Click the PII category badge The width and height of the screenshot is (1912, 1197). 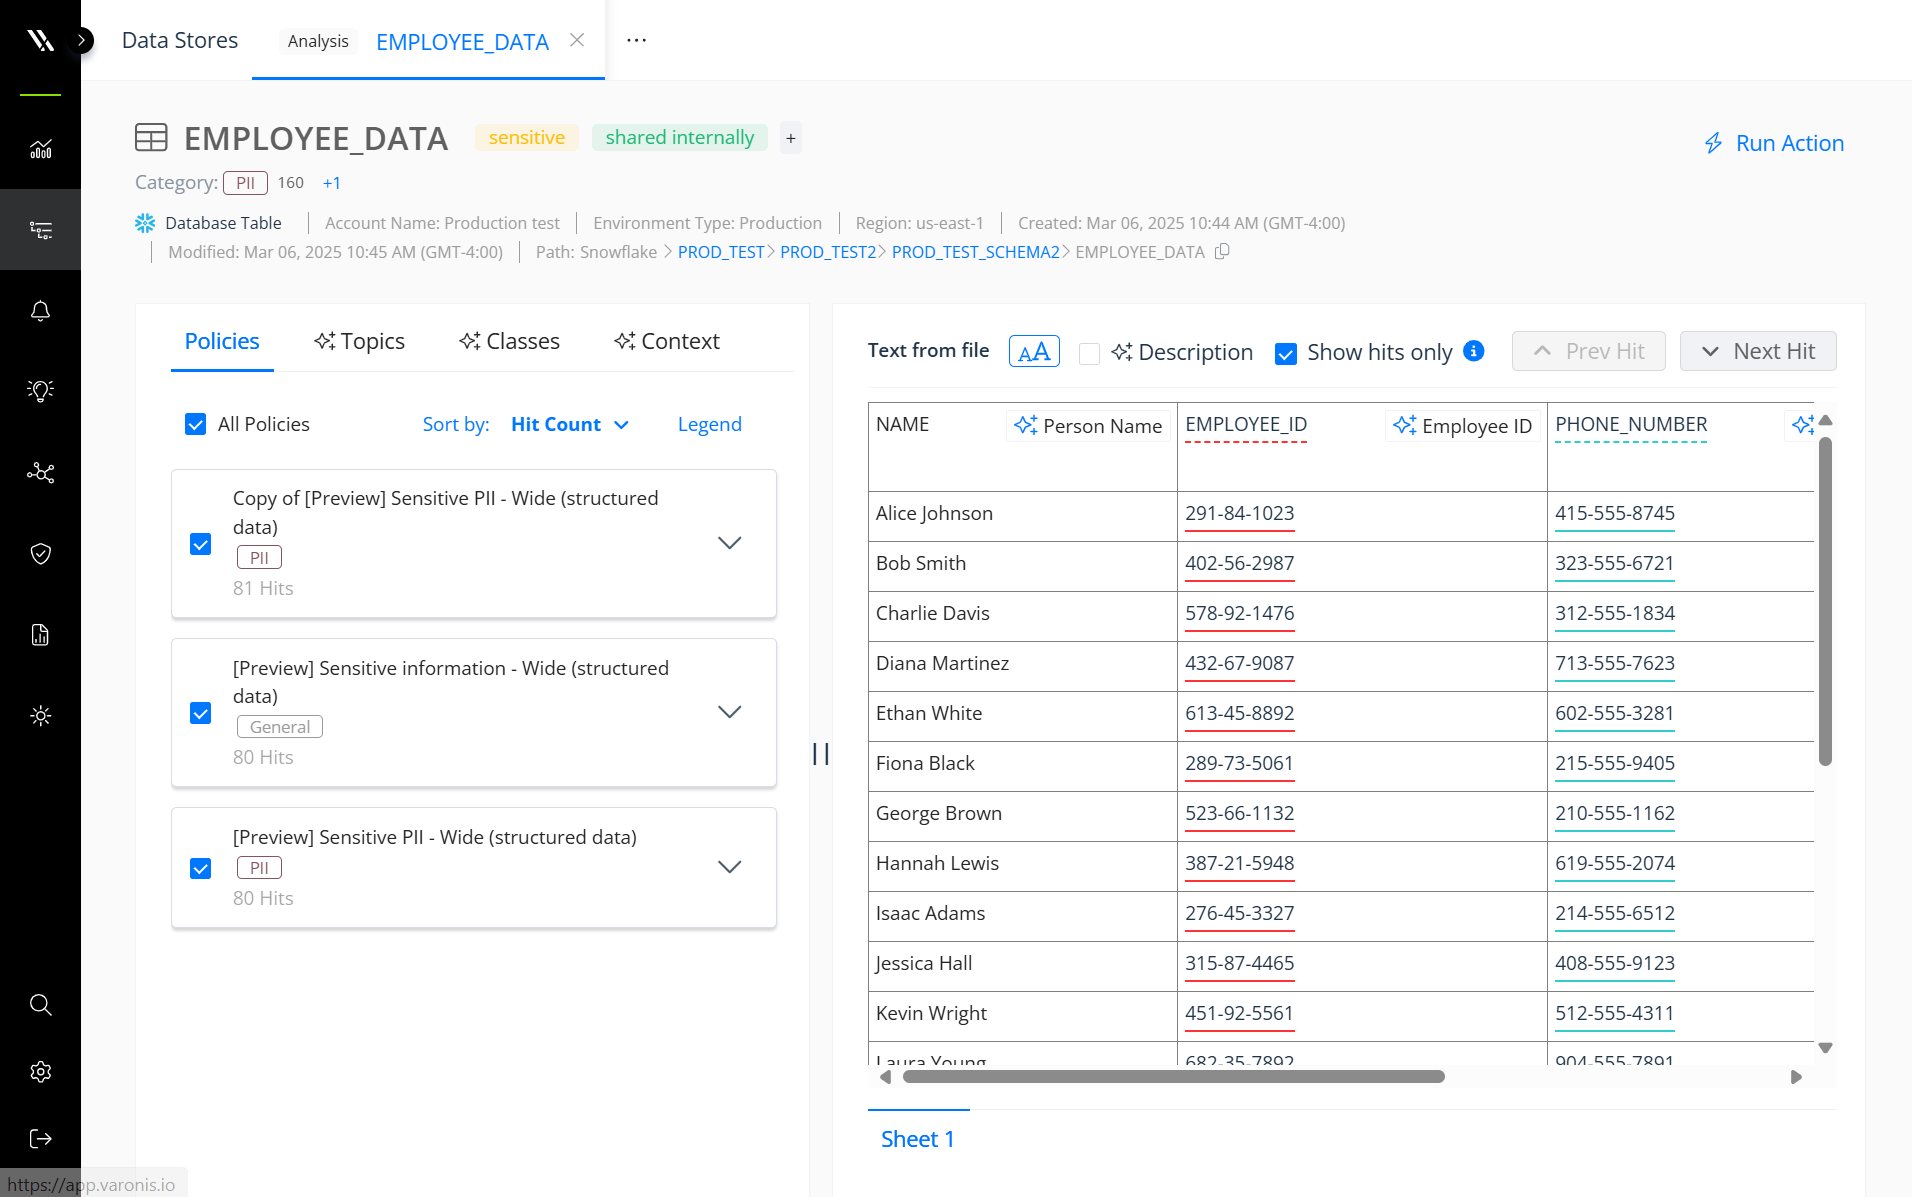coord(246,183)
